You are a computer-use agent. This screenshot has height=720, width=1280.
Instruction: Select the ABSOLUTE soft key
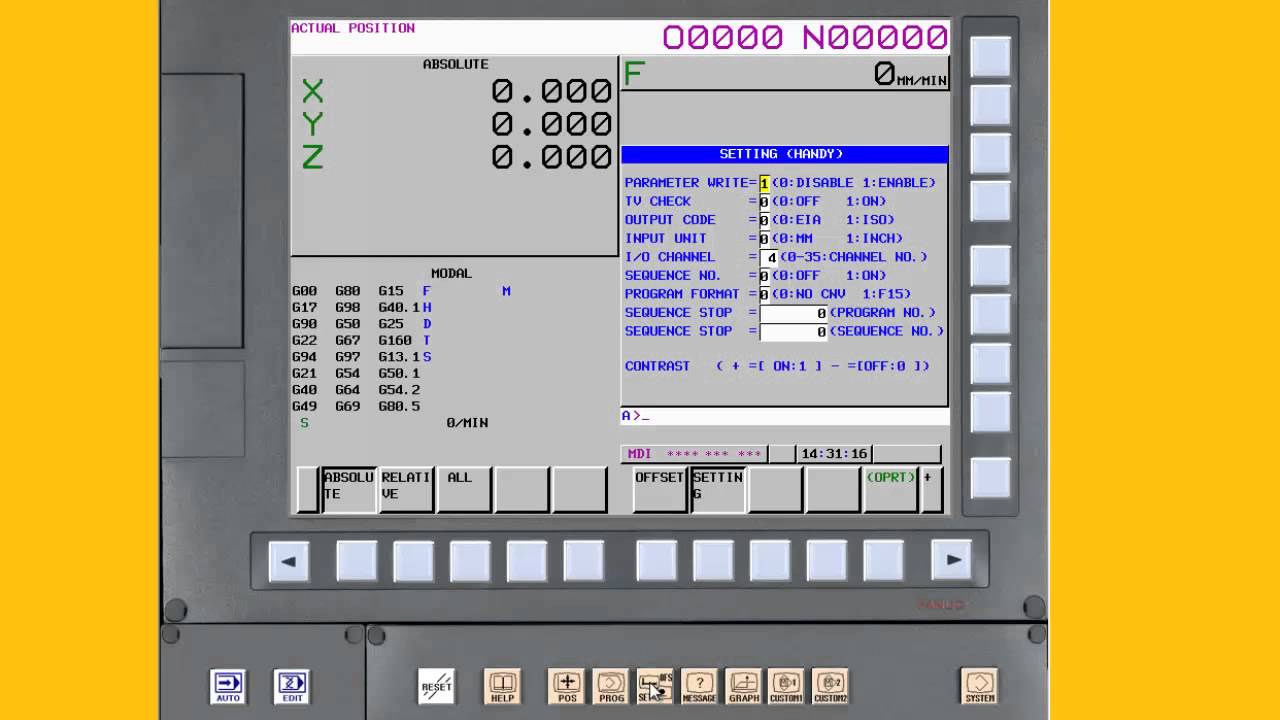pyautogui.click(x=349, y=489)
